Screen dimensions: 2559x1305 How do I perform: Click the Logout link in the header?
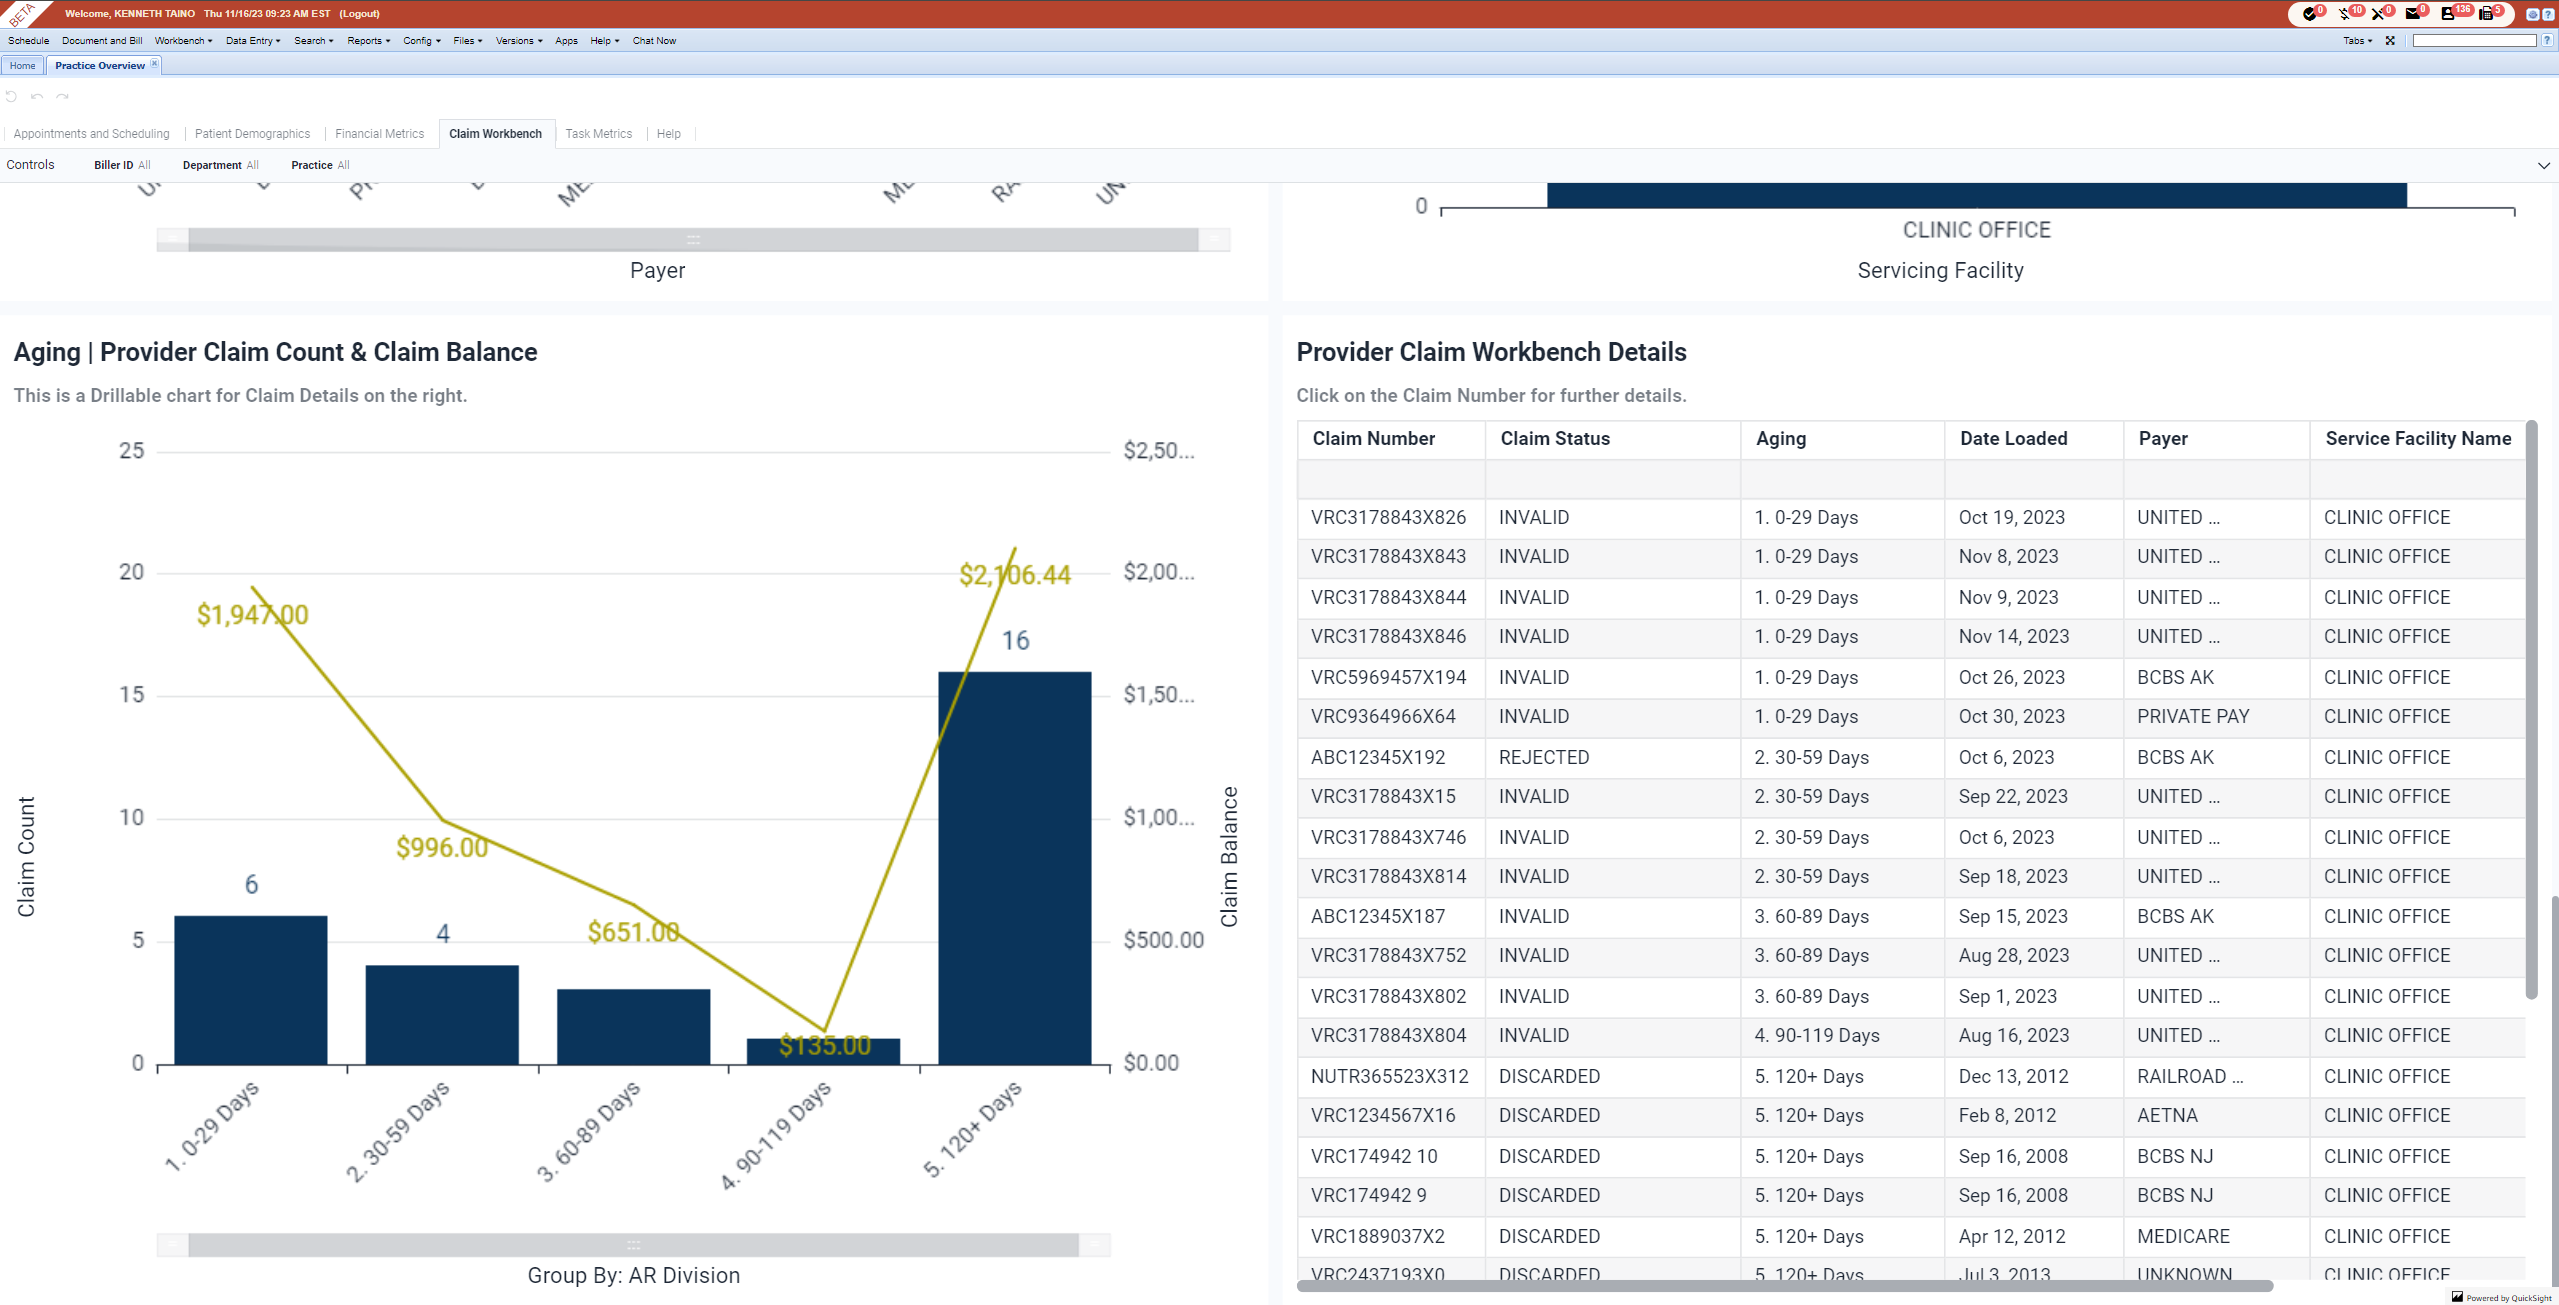[x=358, y=13]
